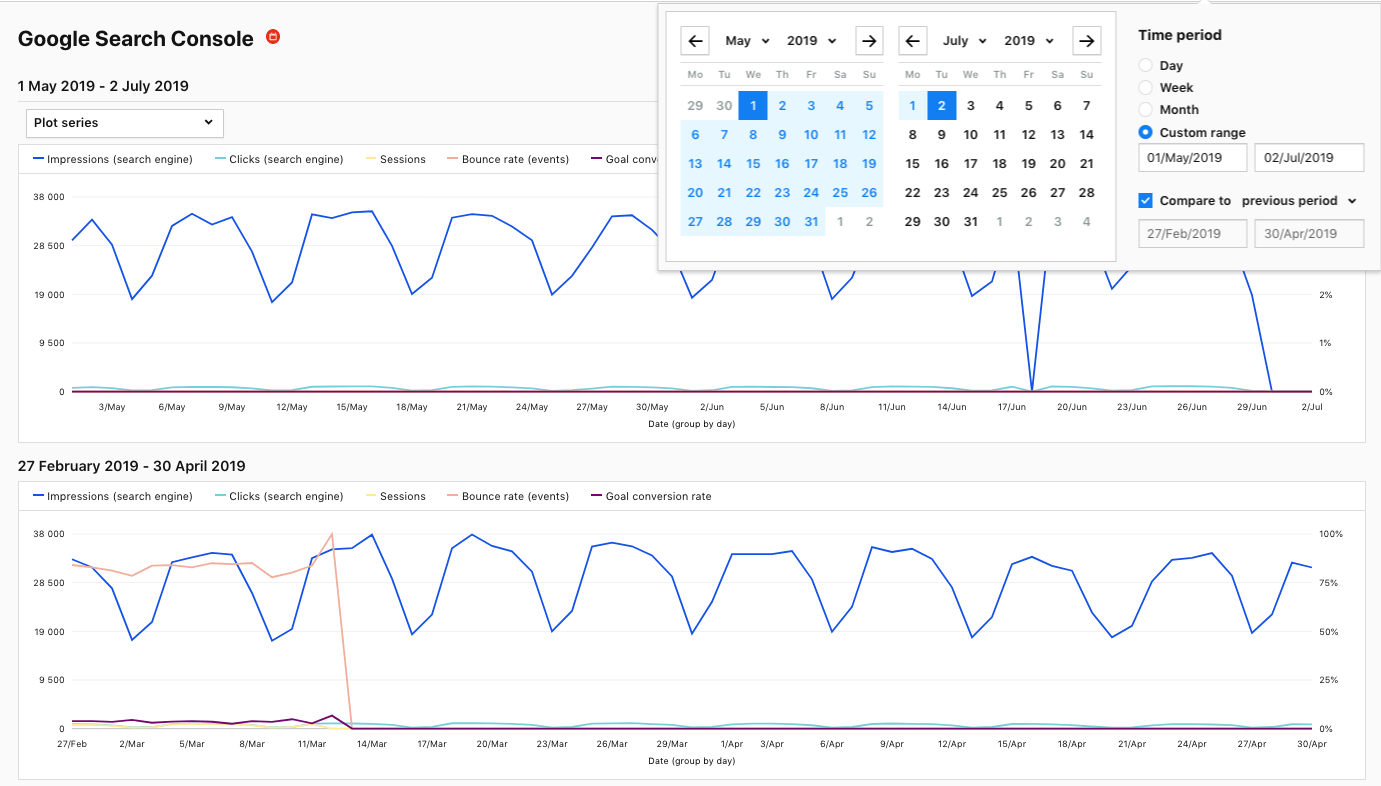Select the Week time period
The image size is (1381, 786).
[x=1146, y=88]
